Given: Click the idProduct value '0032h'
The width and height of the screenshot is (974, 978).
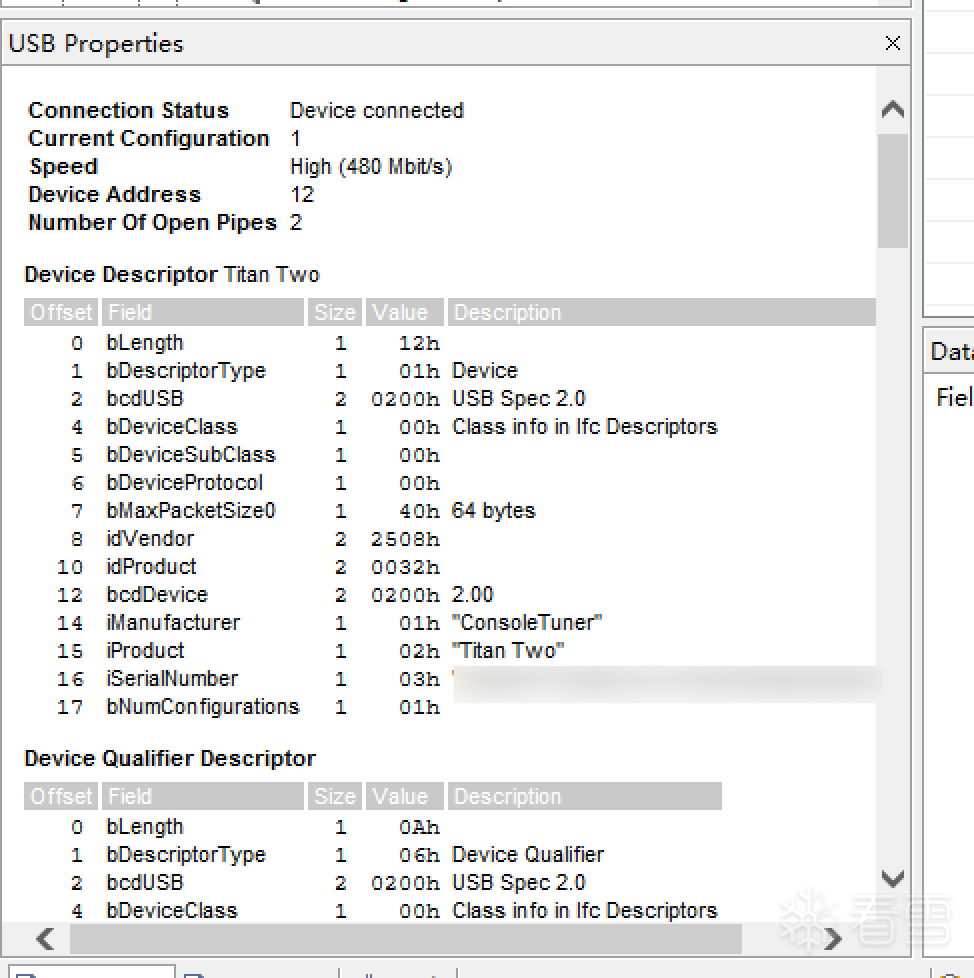Looking at the screenshot, I should pyautogui.click(x=405, y=567).
